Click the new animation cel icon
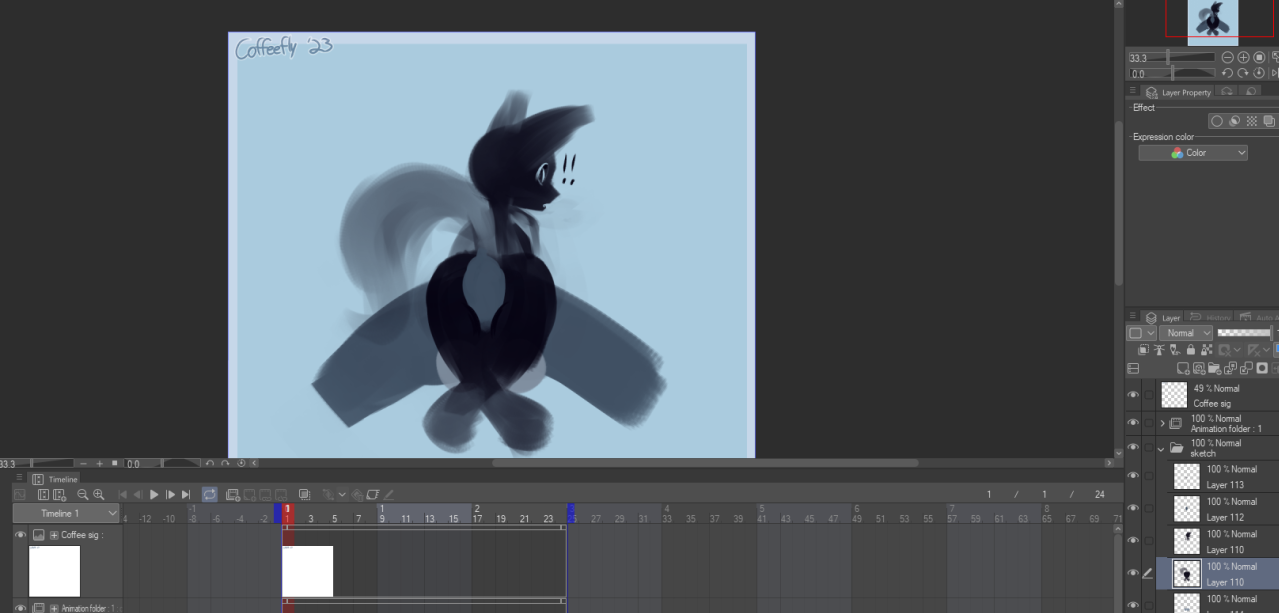The height and width of the screenshot is (613, 1279). point(232,494)
